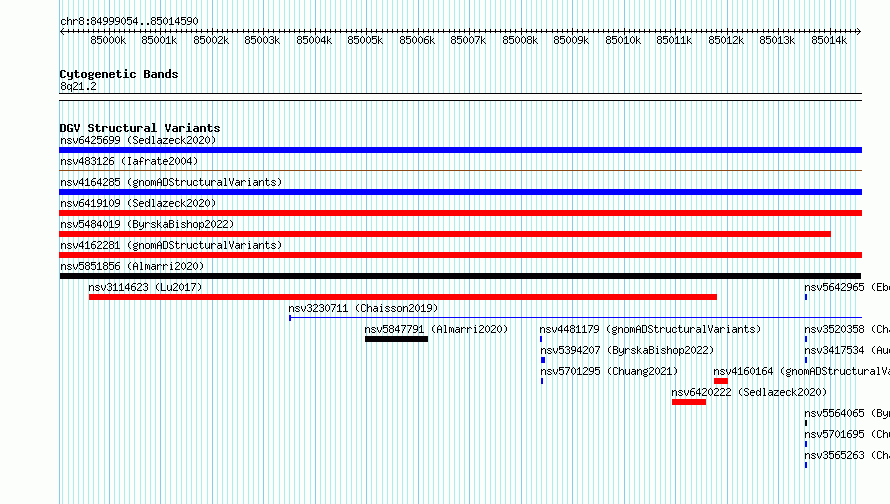Screen dimensions: 890x504
Task: Select the short red bar under nsv4160164
Action: point(721,381)
